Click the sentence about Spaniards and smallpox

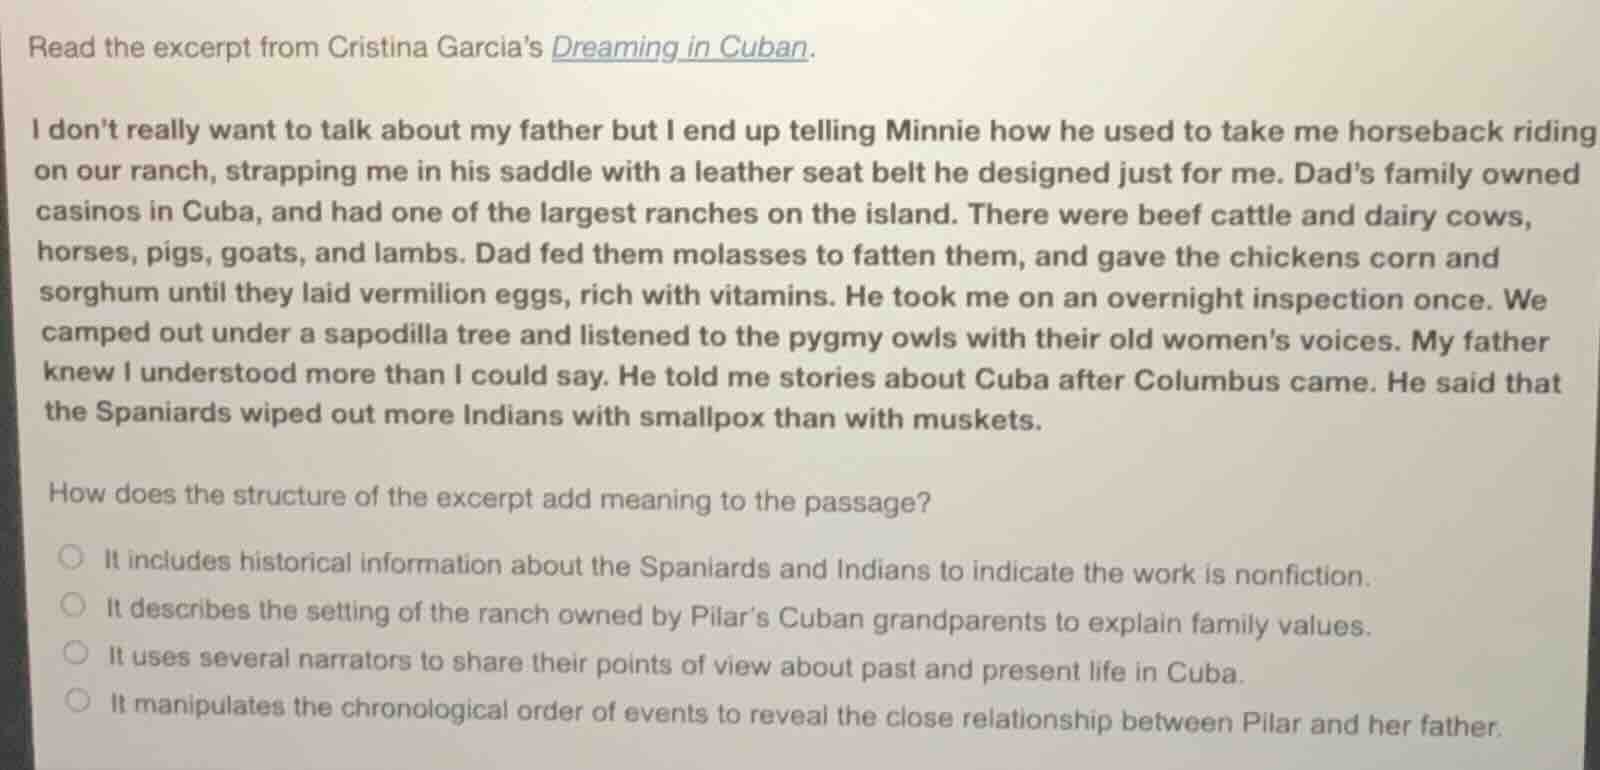pos(540,415)
